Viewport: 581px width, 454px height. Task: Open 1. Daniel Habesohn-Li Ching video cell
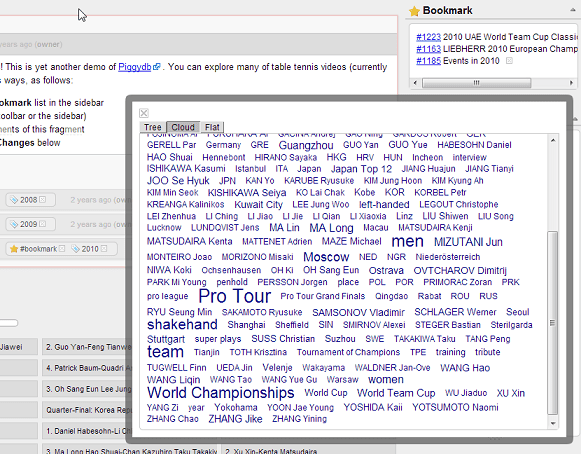click(x=87, y=431)
